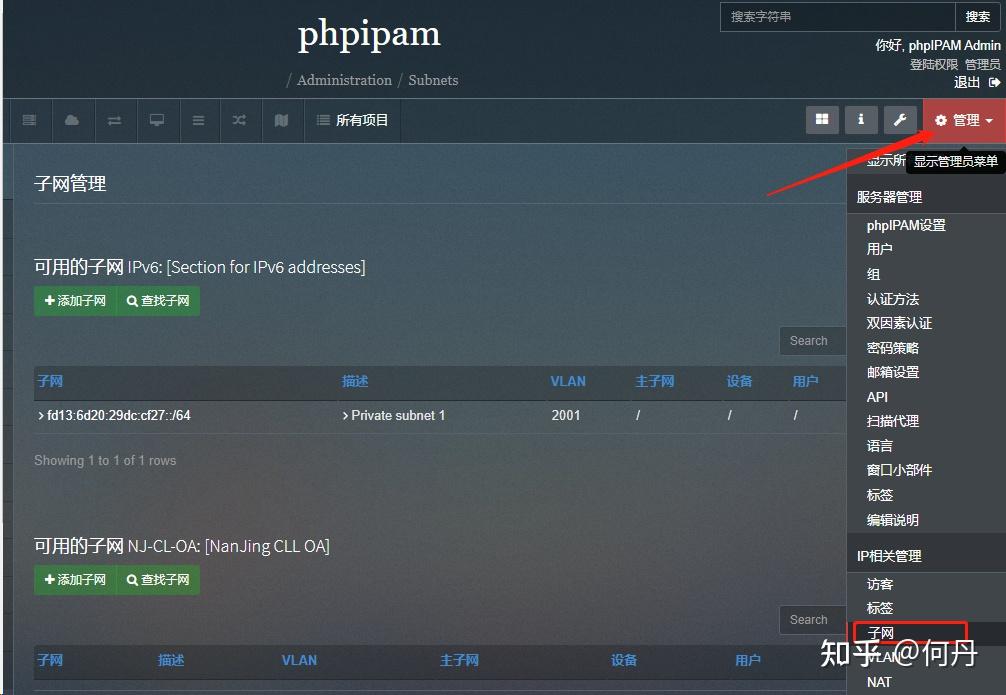Screen dimensions: 1006x695
Task: Open 邮箱设置 in the admin menu
Action: point(892,372)
